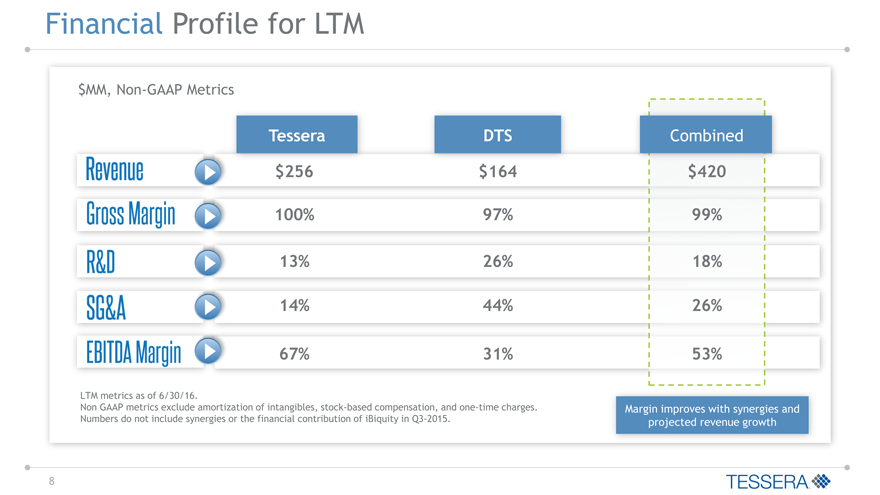Viewport: 880px width, 495px height.
Task: Click the Financial Profile for LTM title
Action: [x=205, y=22]
